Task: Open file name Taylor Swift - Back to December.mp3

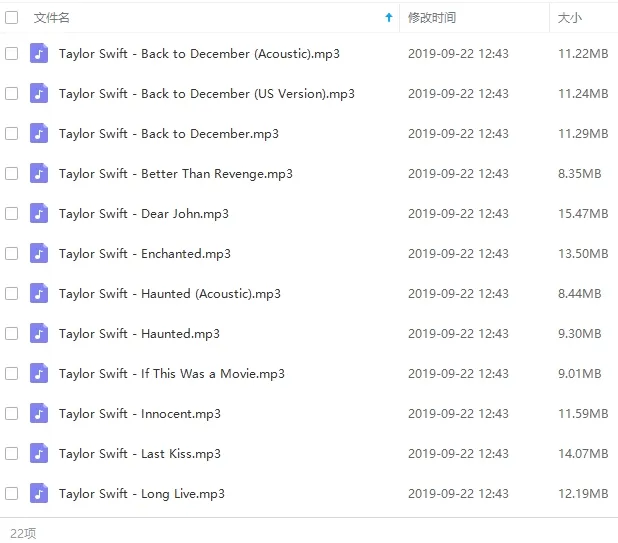Action: point(169,134)
